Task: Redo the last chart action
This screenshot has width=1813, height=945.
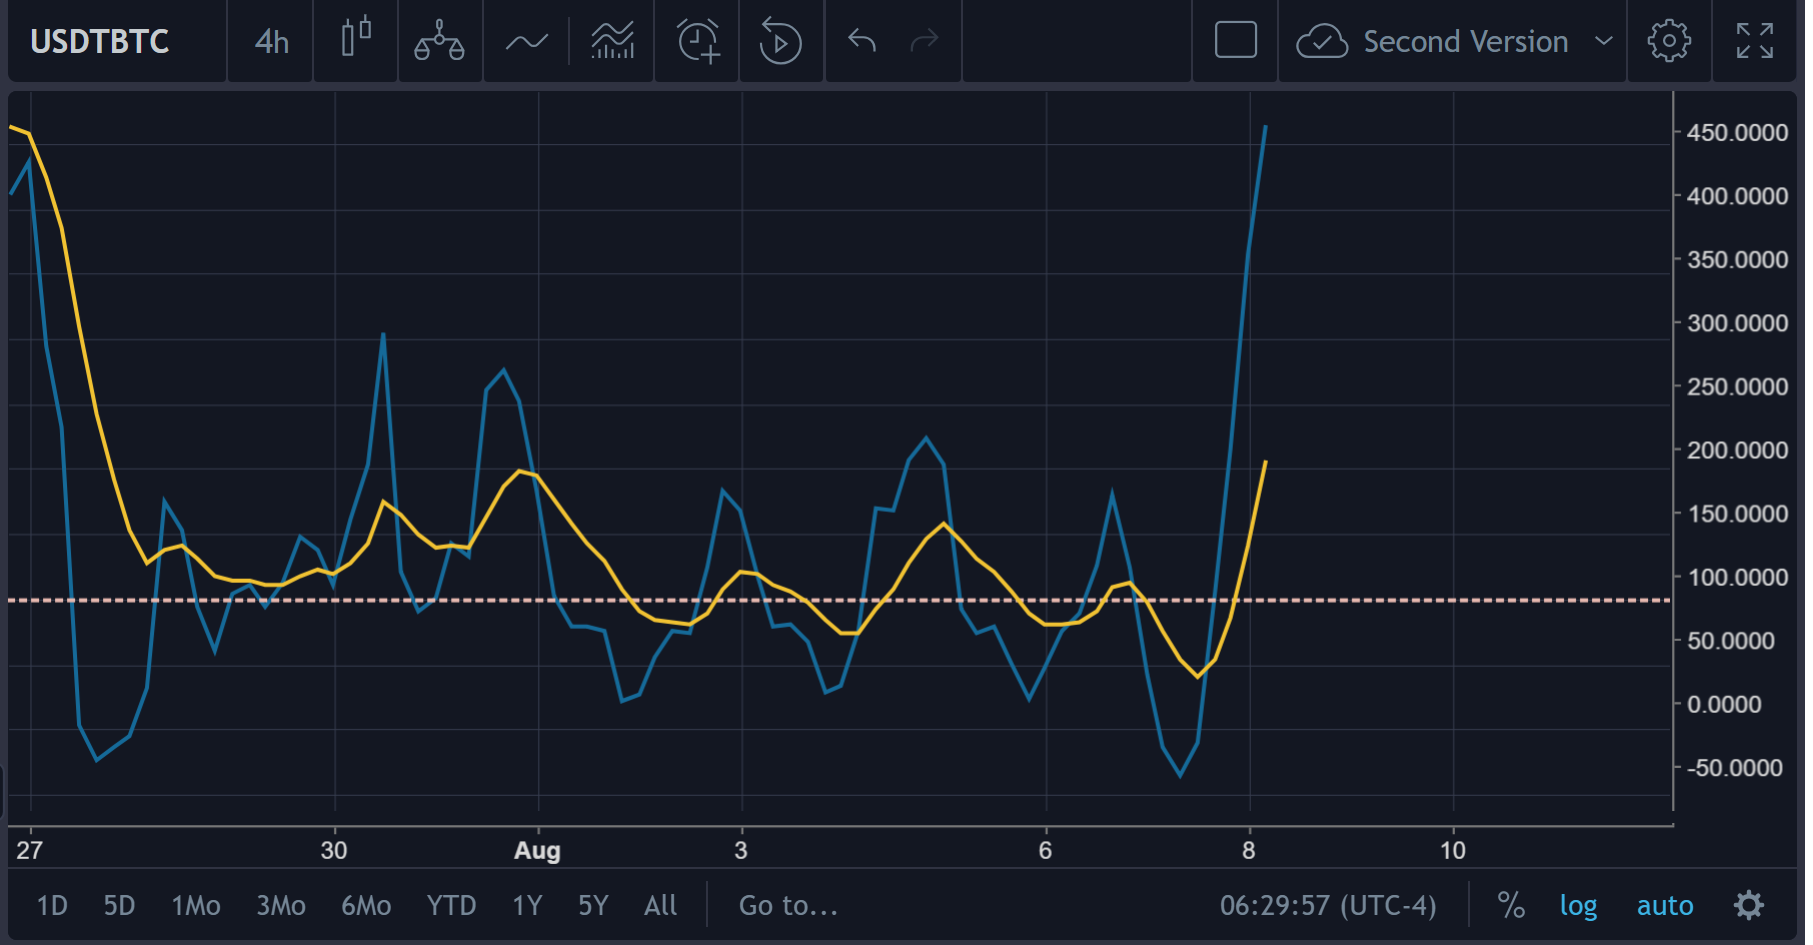Action: point(925,41)
